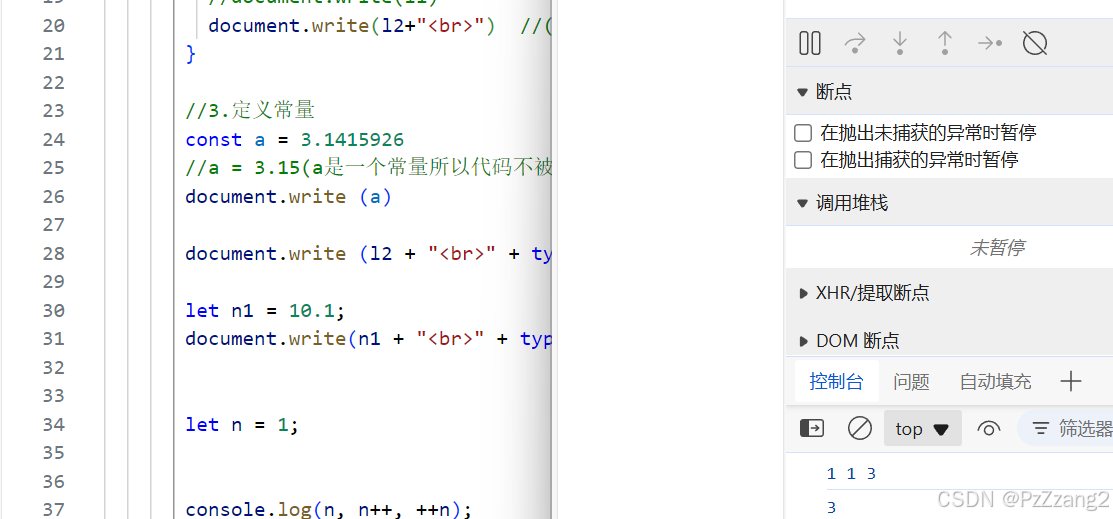Click line number 34 gutter
Image resolution: width=1113 pixels, height=519 pixels.
pos(54,424)
